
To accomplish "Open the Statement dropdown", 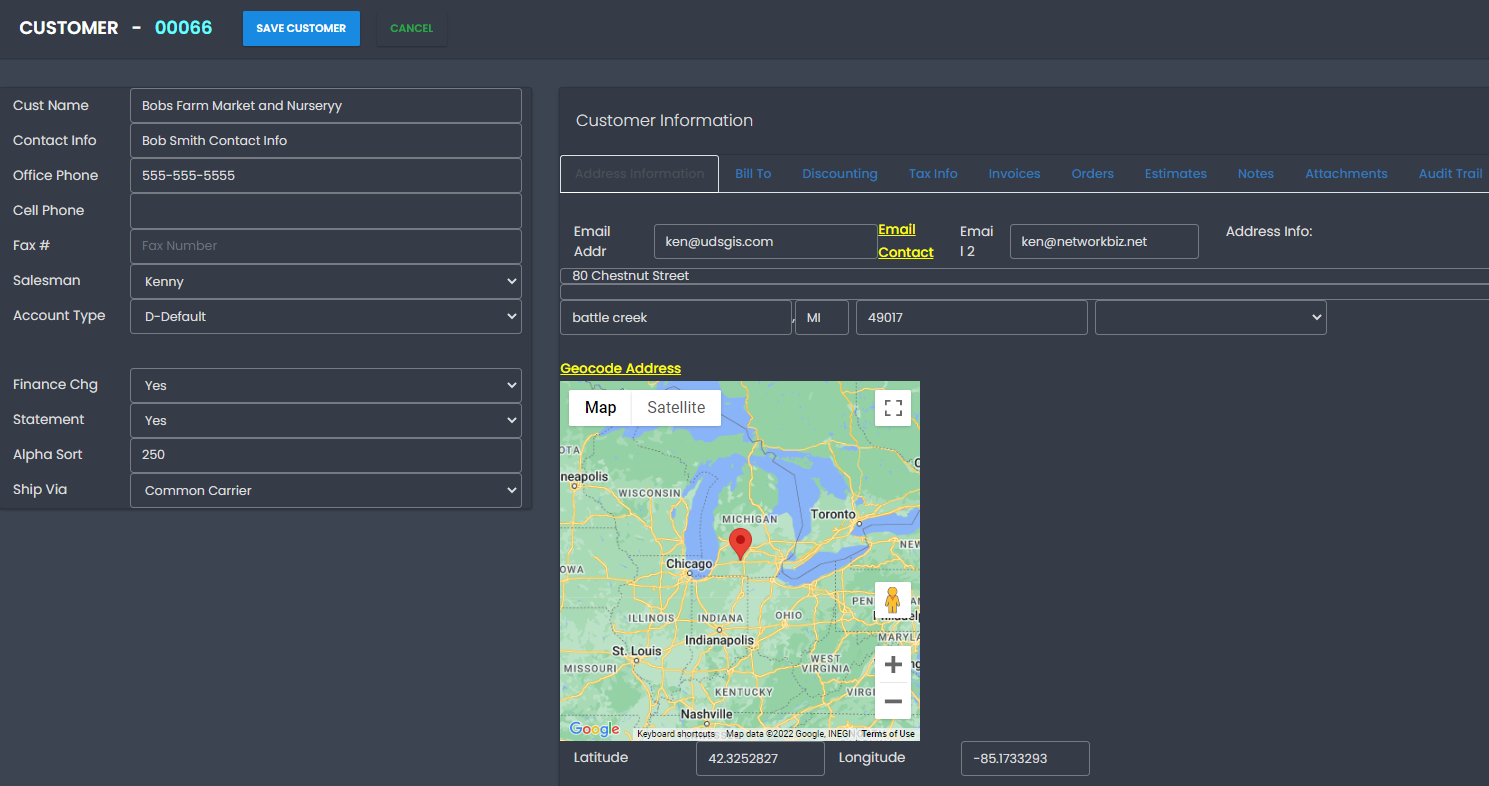I will pos(326,420).
